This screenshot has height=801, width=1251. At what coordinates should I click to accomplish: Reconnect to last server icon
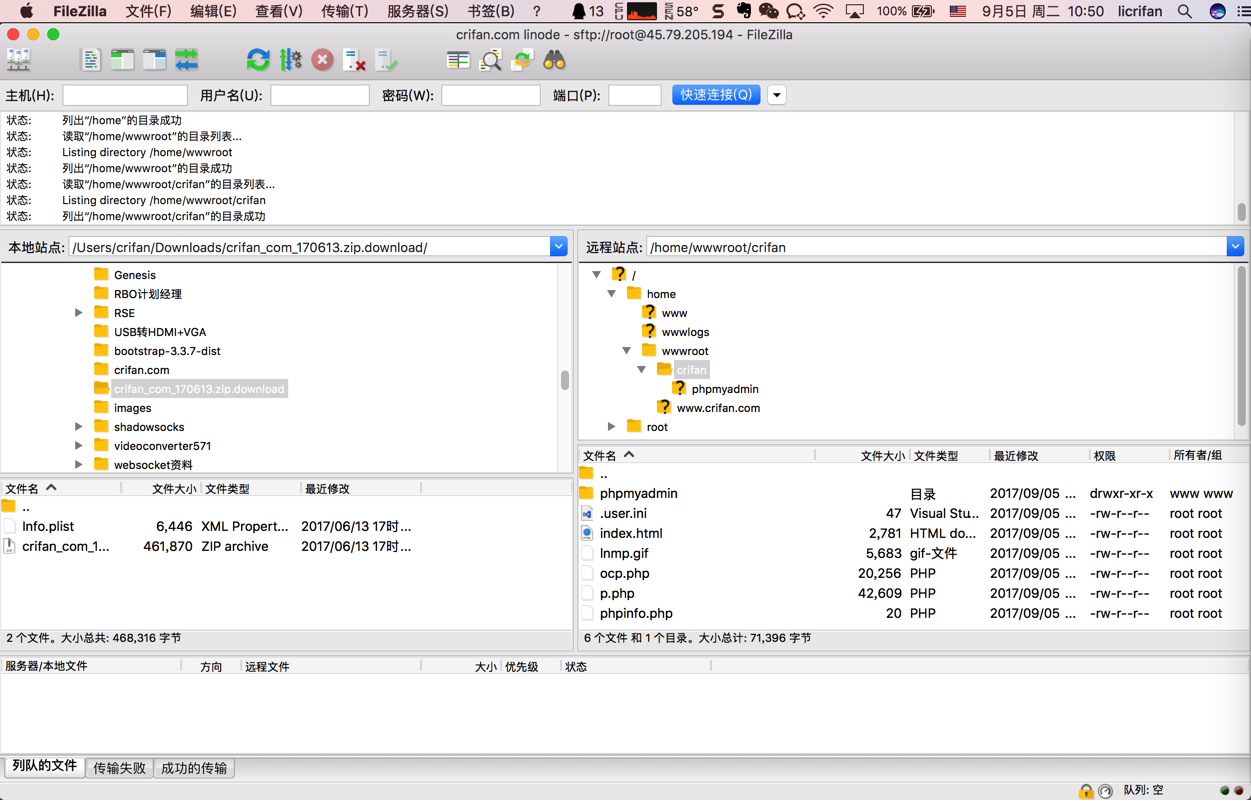point(386,61)
